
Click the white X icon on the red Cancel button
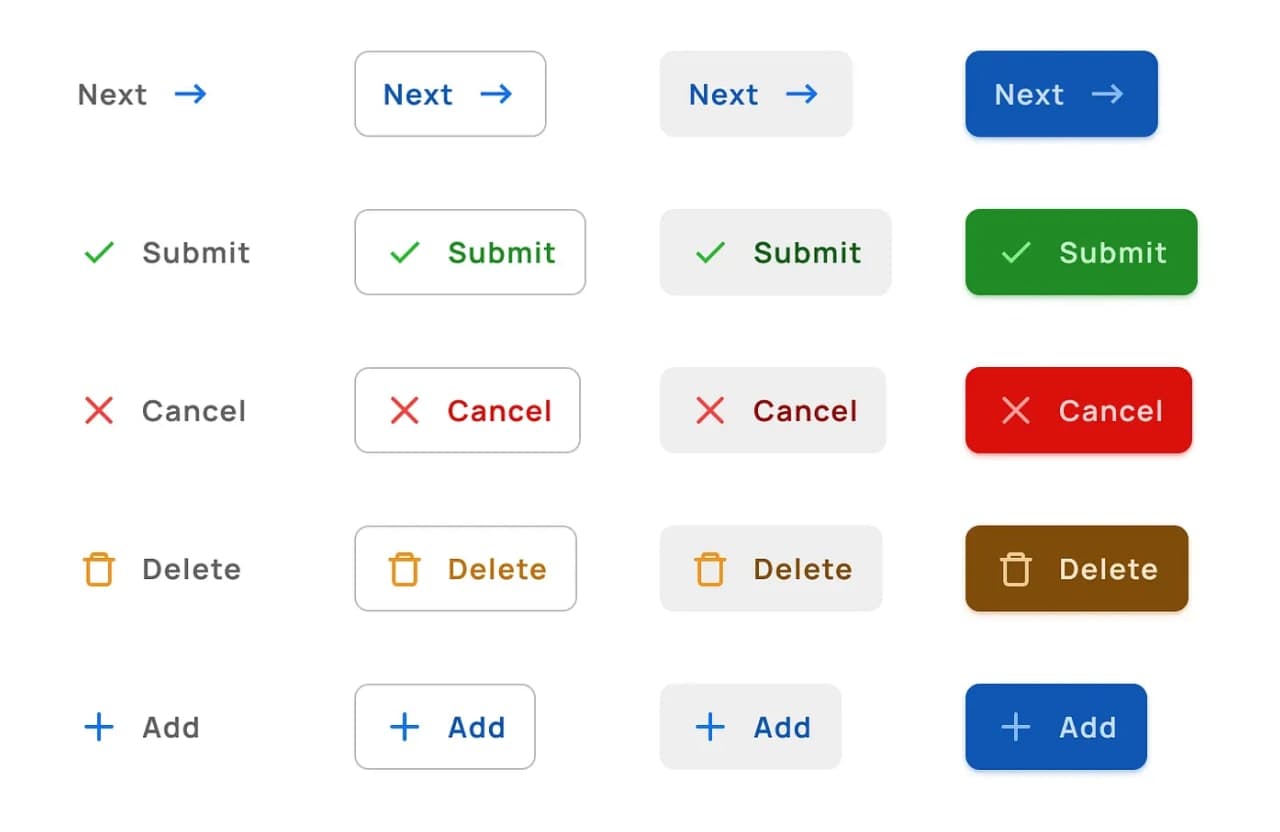(x=1016, y=410)
